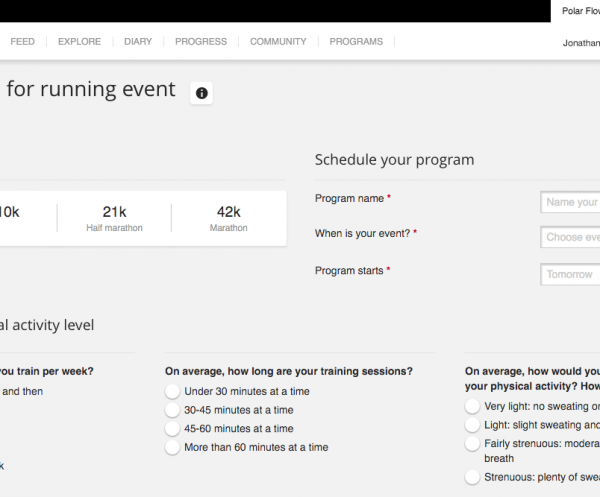Select Under 30 minutes at a time

(x=173, y=392)
